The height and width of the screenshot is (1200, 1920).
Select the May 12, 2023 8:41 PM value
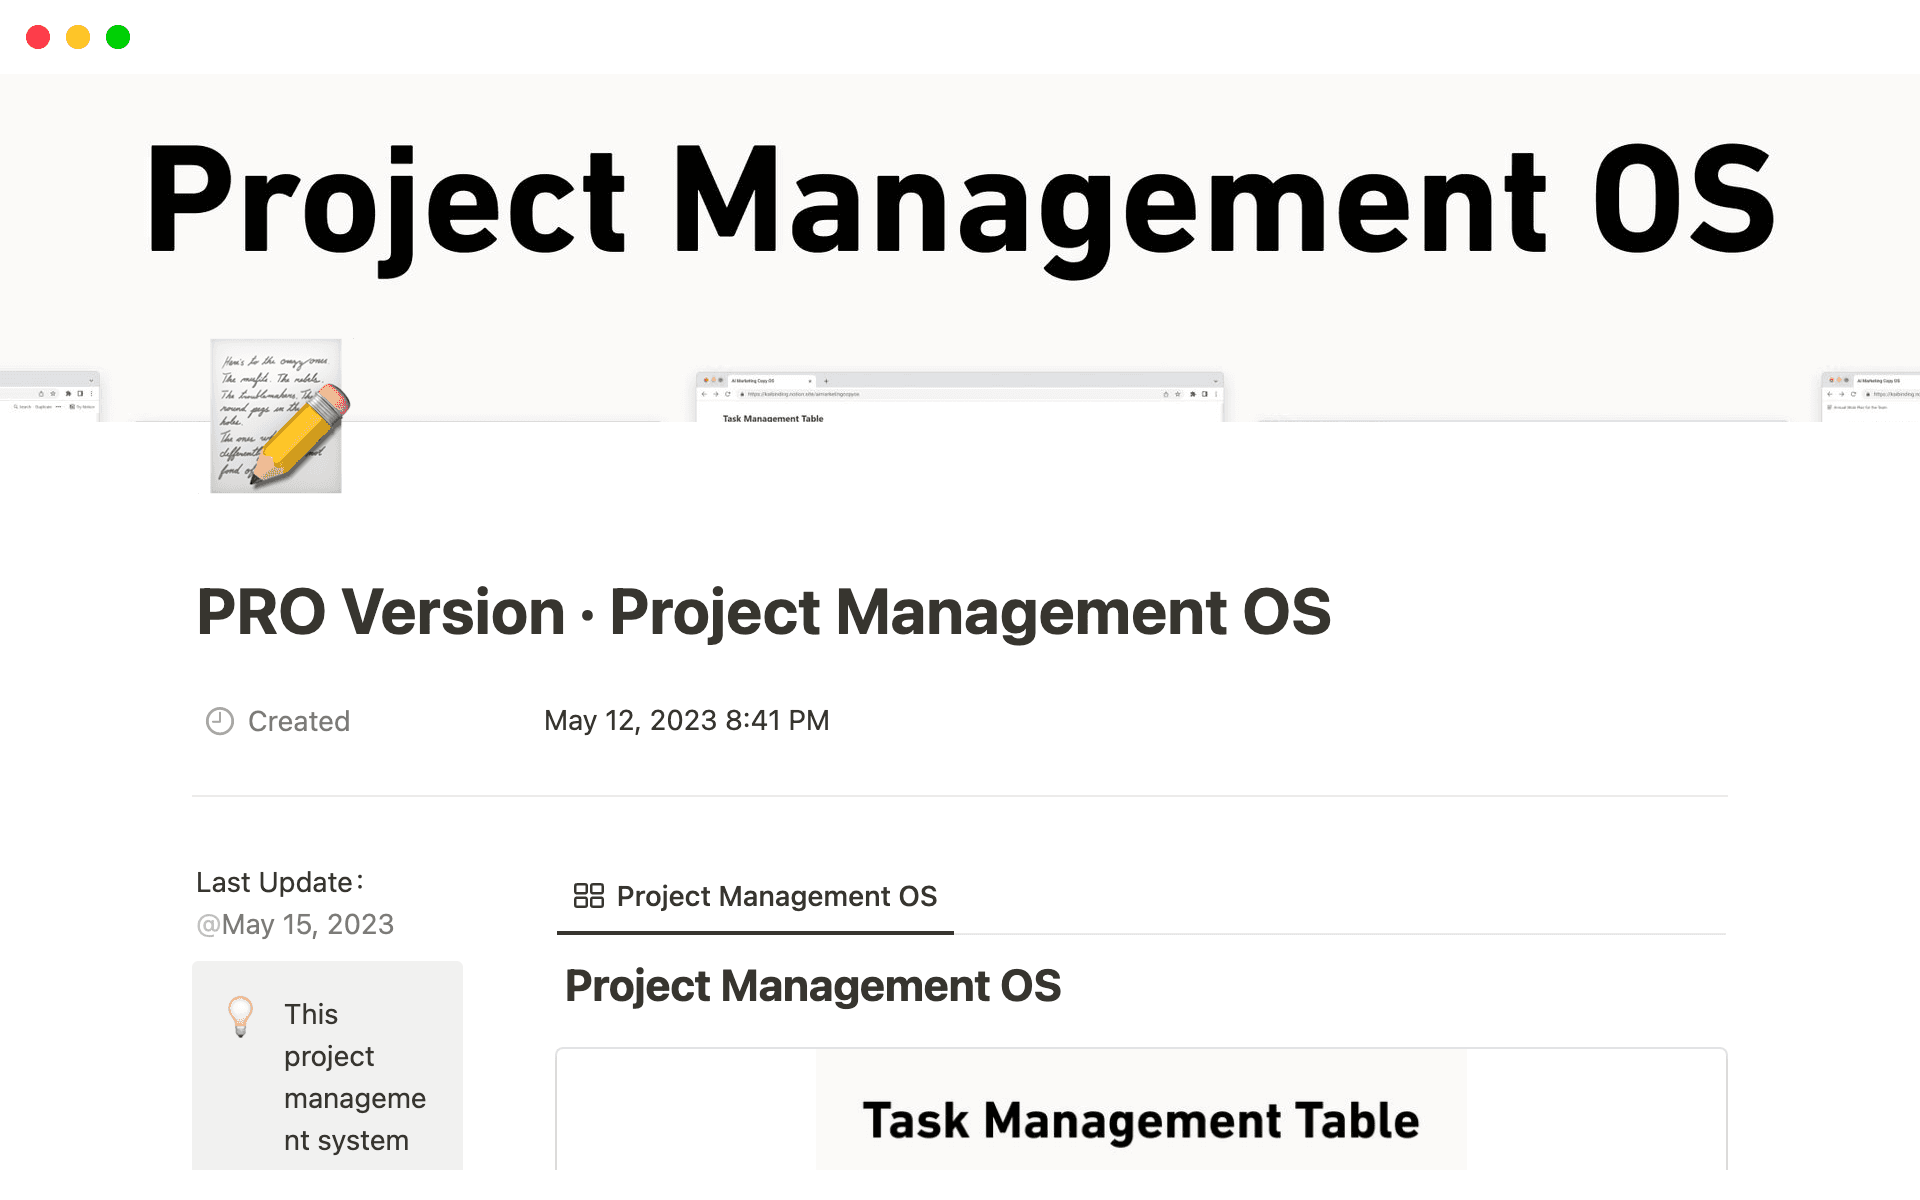point(686,720)
